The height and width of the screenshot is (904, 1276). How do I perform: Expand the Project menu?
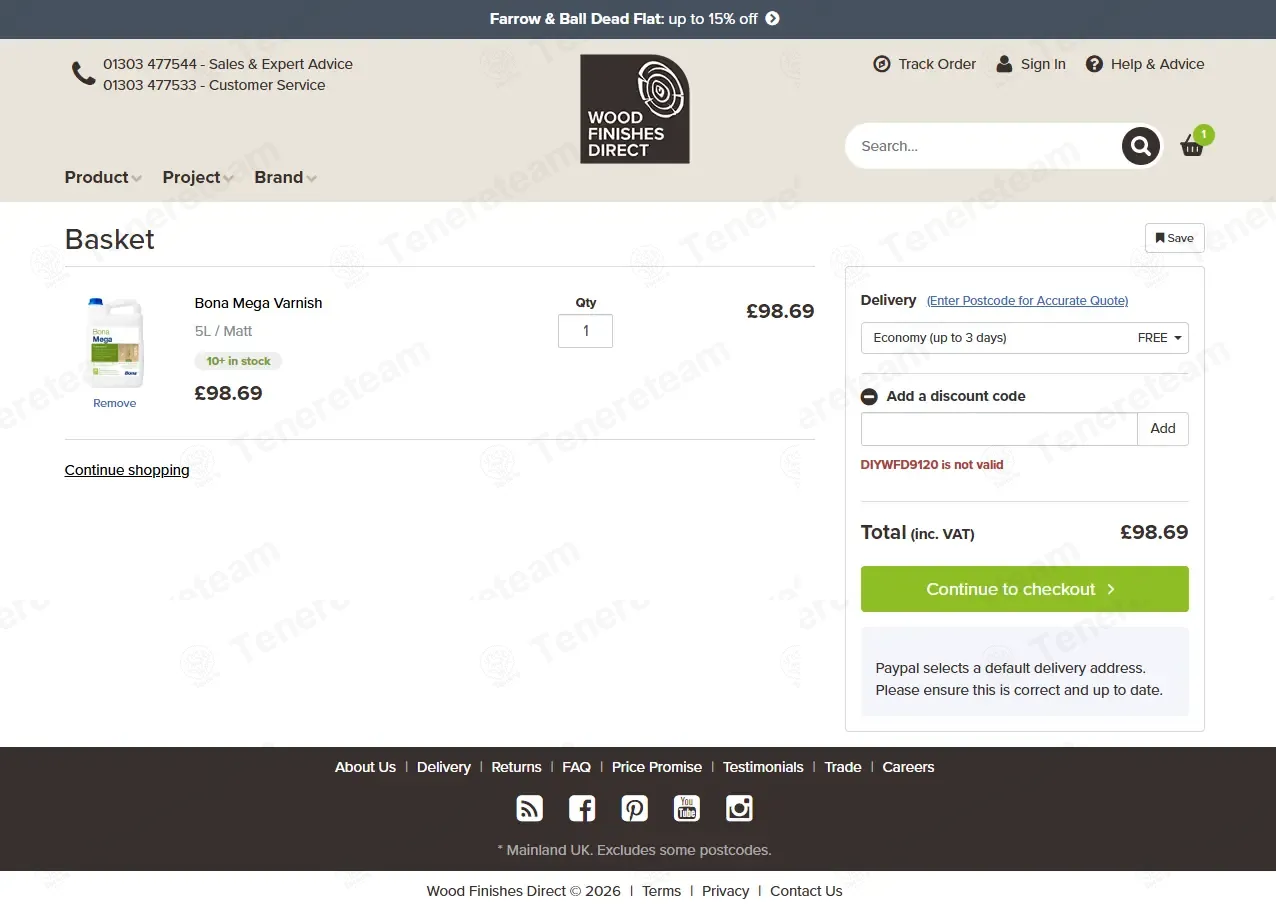pyautogui.click(x=198, y=177)
